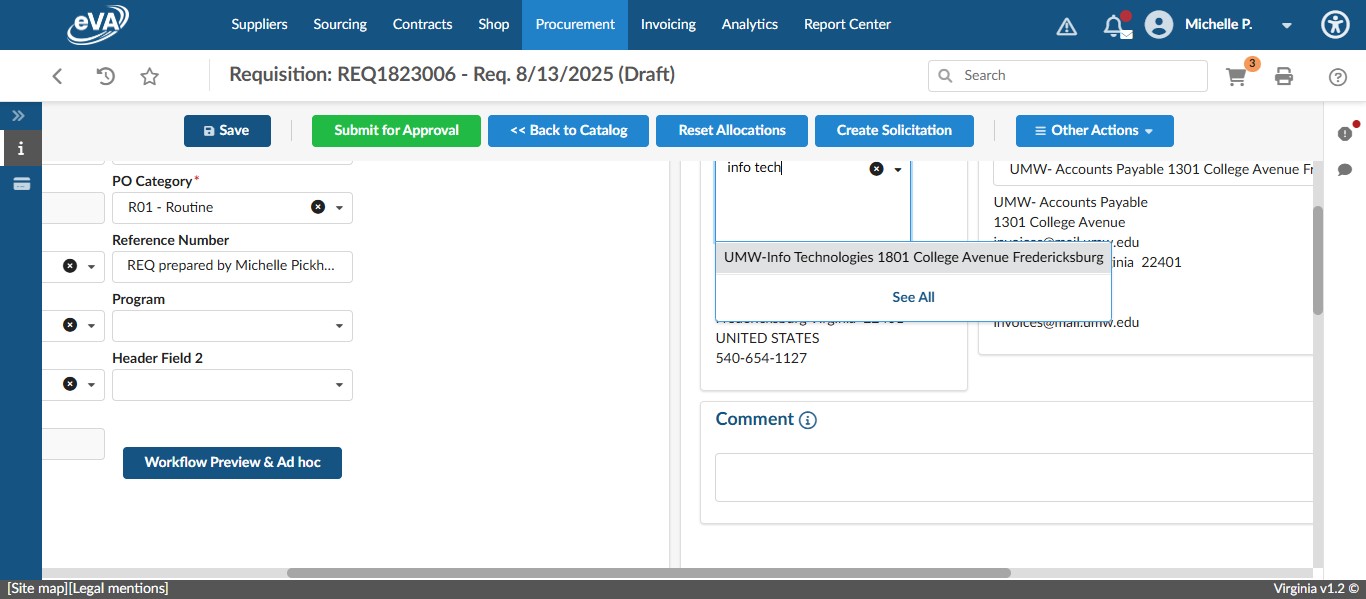1366x599 pixels.
Task: Open the help question mark
Action: 1338,76
